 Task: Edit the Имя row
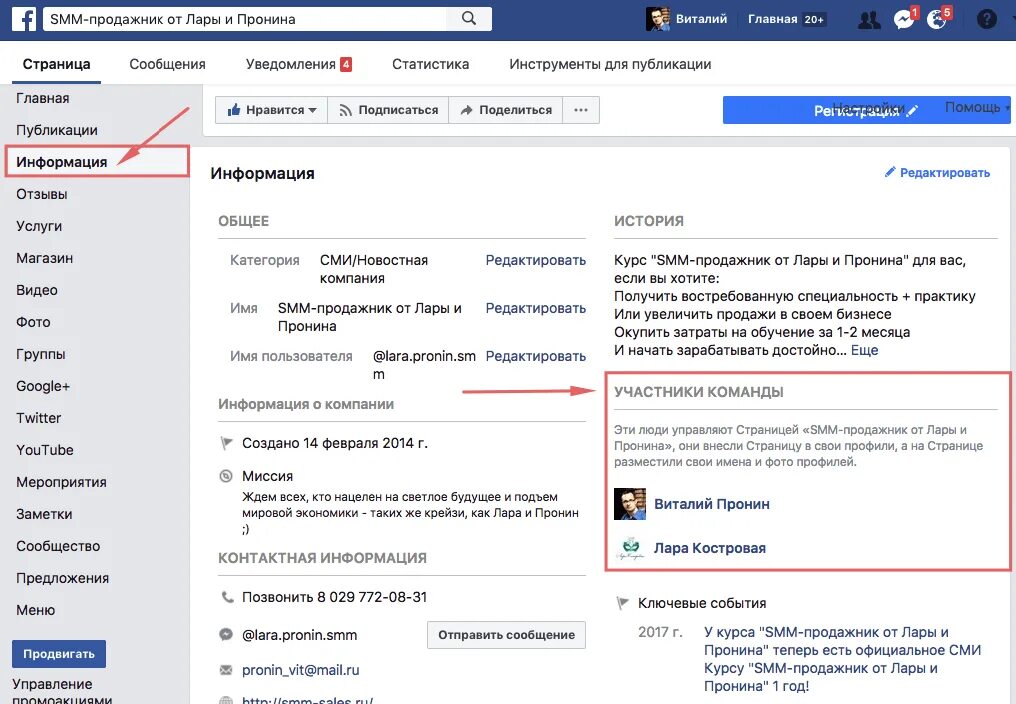click(536, 308)
